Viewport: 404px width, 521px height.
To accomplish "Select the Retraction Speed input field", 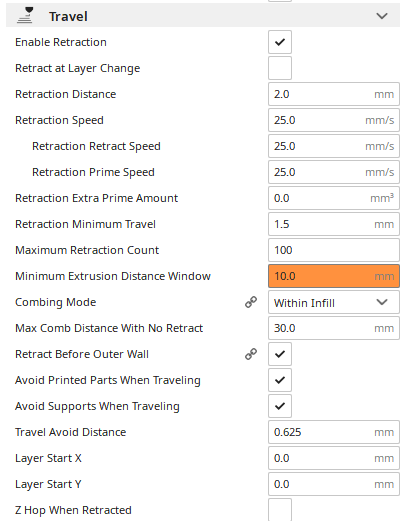I will 334,120.
